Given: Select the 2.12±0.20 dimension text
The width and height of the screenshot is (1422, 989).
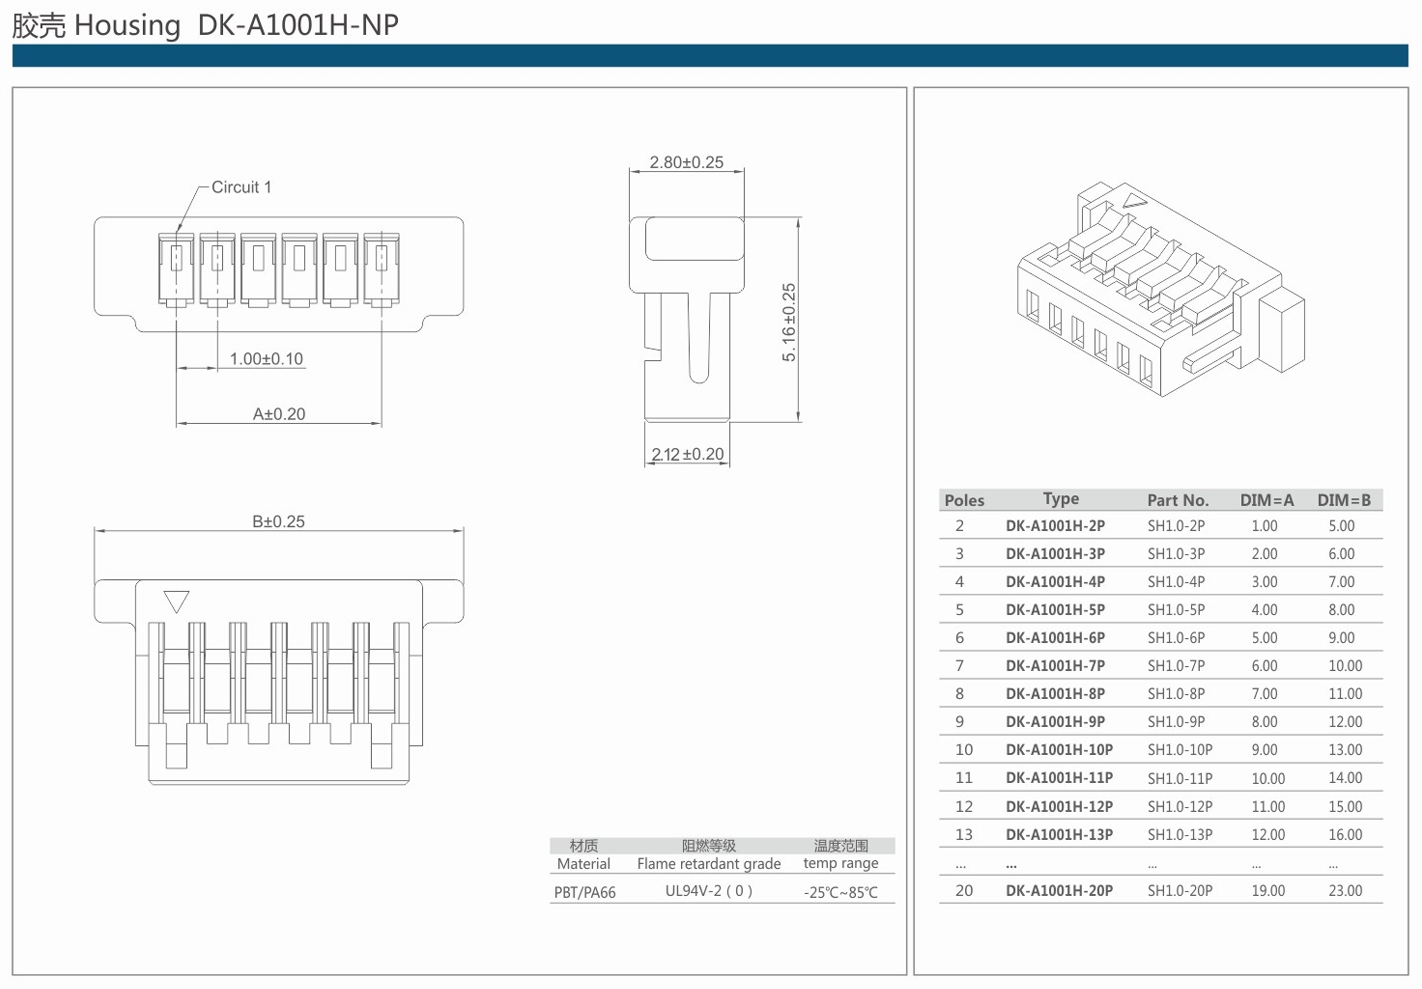Looking at the screenshot, I should [687, 454].
